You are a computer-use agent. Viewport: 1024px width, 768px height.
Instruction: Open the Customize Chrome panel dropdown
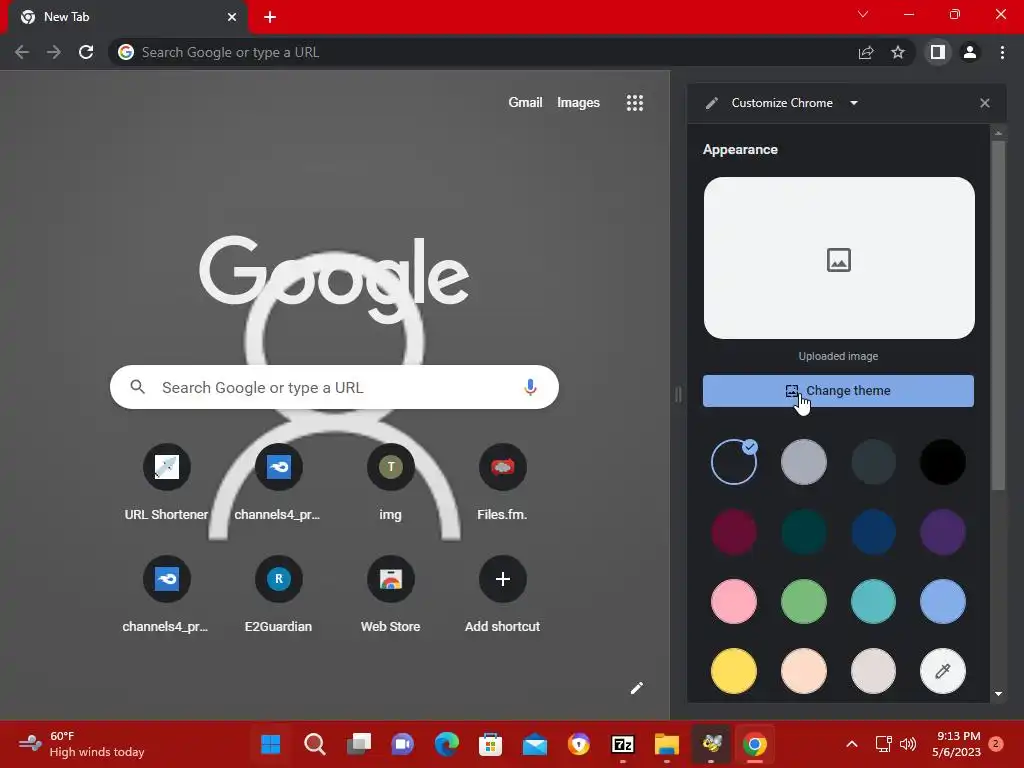(854, 103)
